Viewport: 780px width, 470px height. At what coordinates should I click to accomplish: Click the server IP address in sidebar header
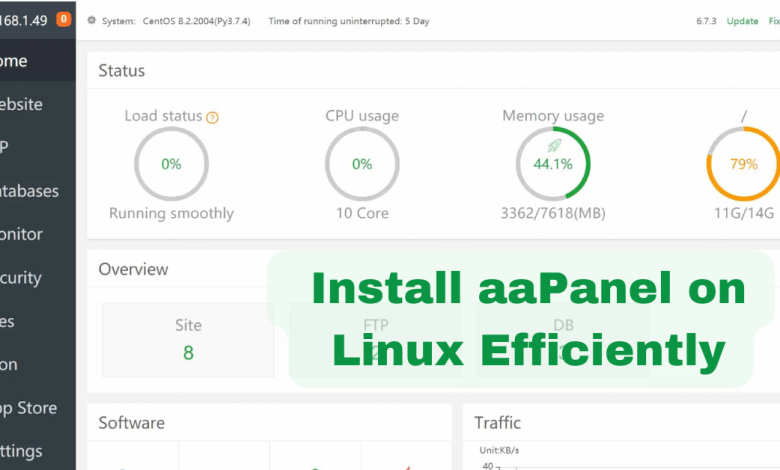(26, 19)
